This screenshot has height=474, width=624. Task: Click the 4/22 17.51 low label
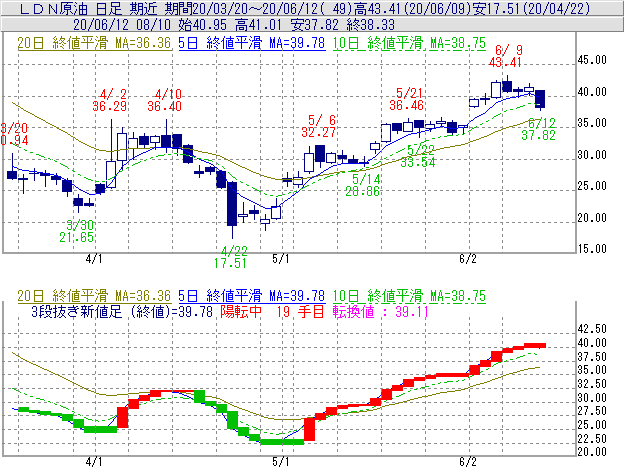tap(231, 257)
